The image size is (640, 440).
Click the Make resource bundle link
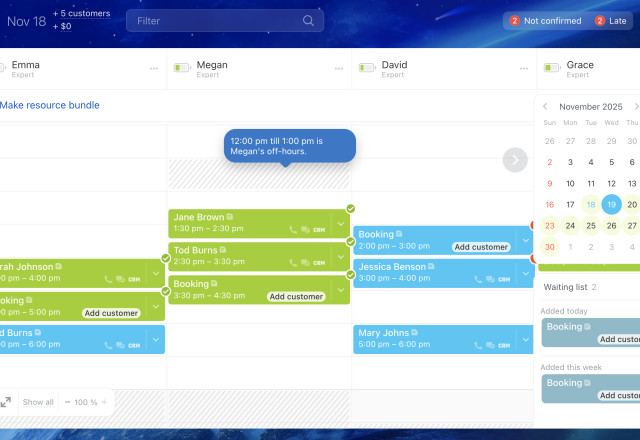pyautogui.click(x=50, y=105)
